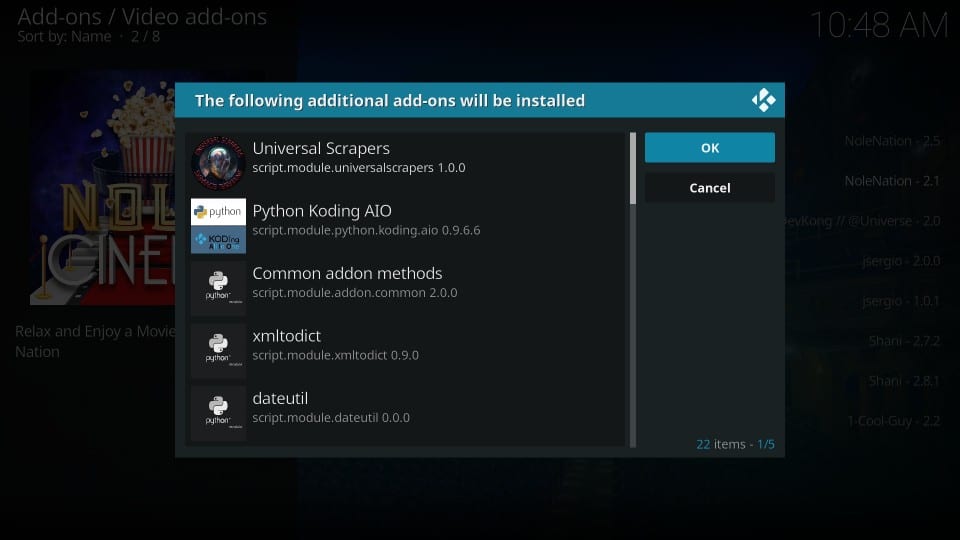This screenshot has height=540, width=960.
Task: Select the Universal Scrapers list entry
Action: click(407, 163)
